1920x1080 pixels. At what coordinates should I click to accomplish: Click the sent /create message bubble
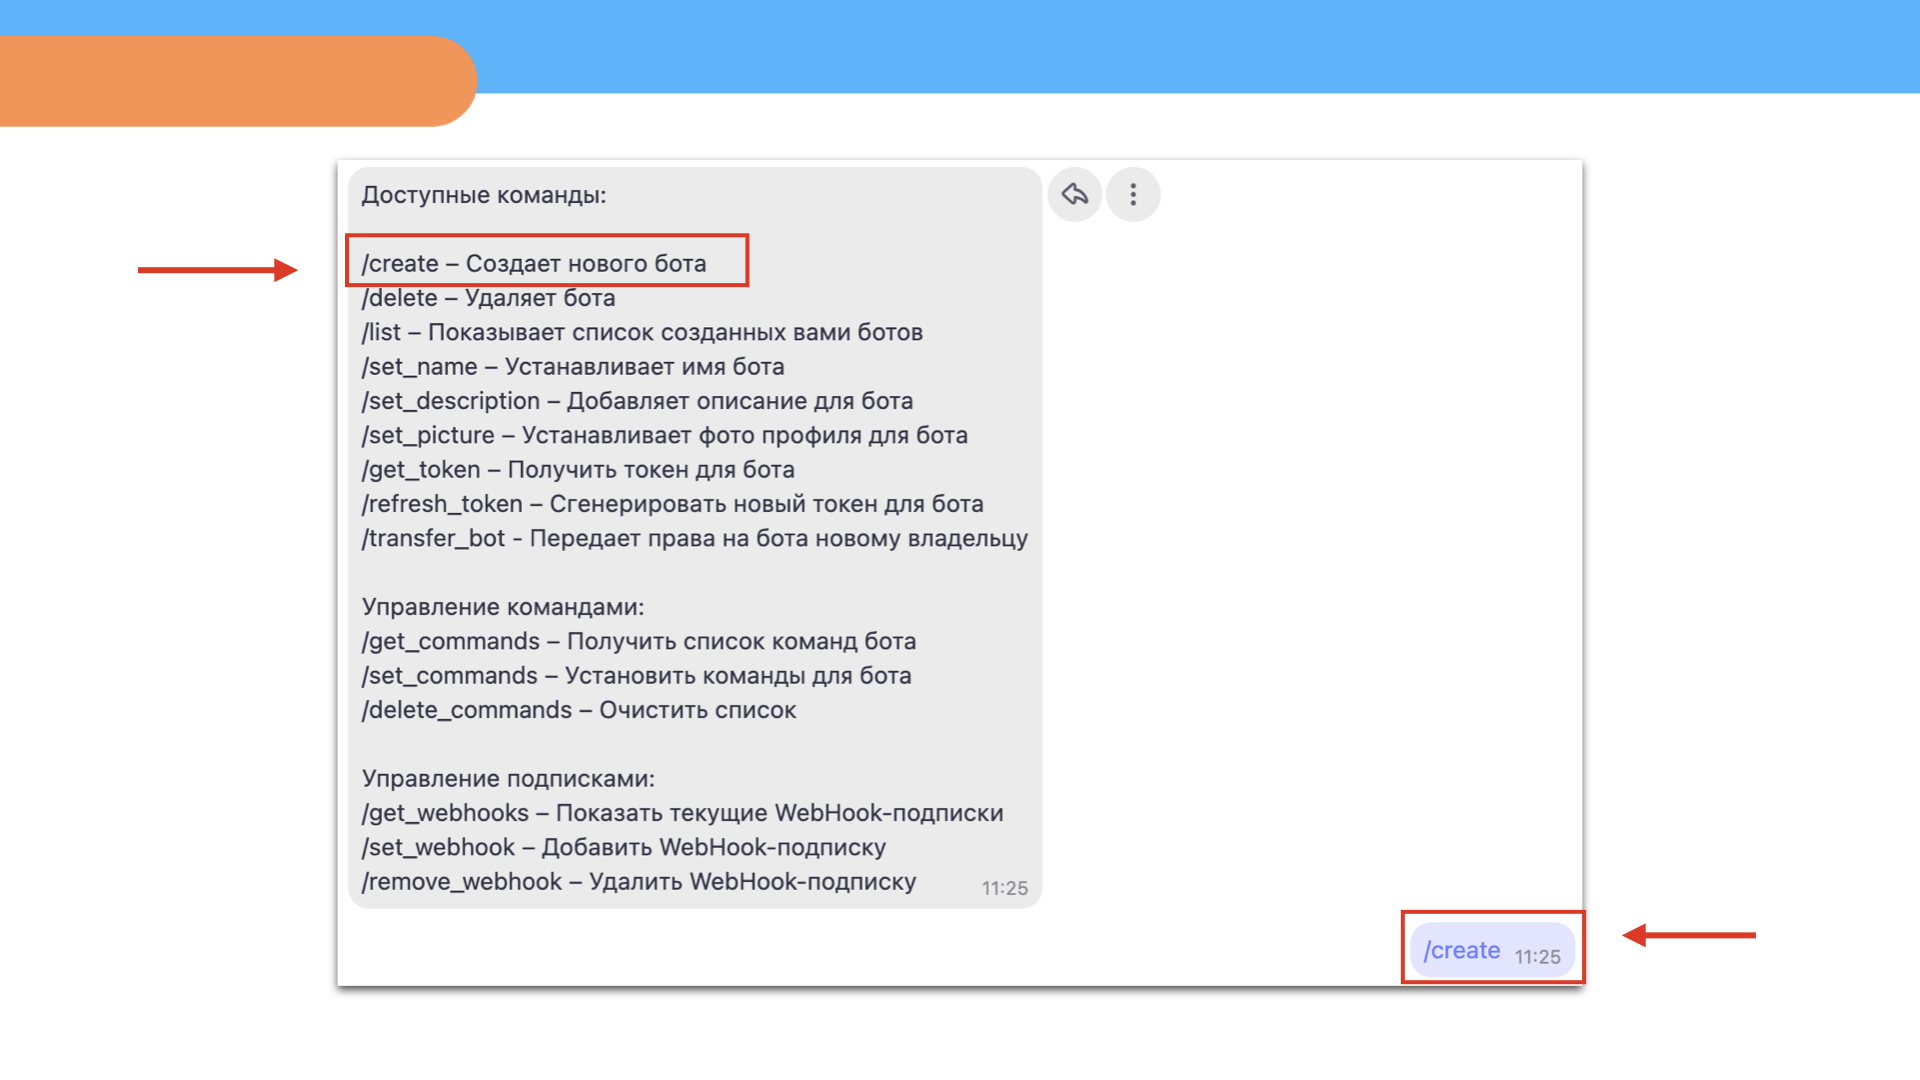1492,950
